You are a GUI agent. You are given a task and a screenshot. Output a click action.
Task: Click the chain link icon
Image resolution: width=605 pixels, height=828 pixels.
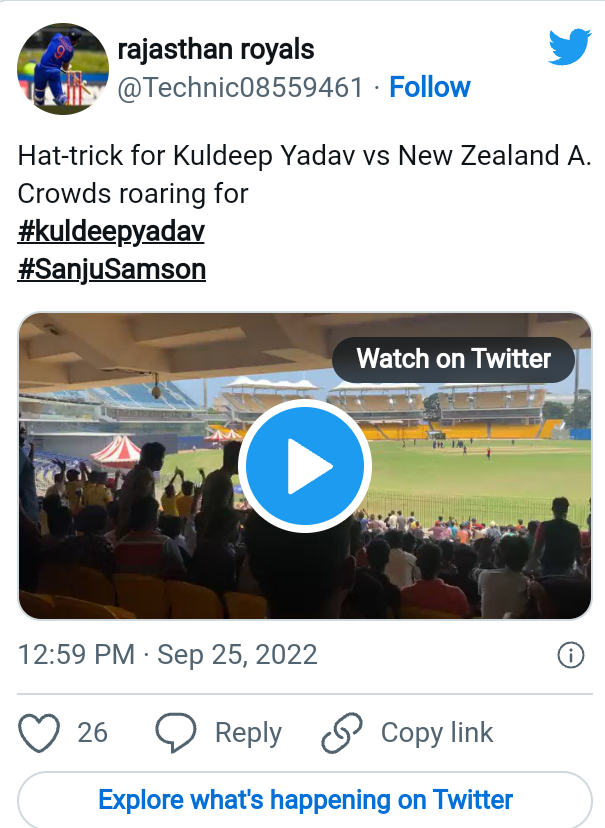[x=341, y=733]
